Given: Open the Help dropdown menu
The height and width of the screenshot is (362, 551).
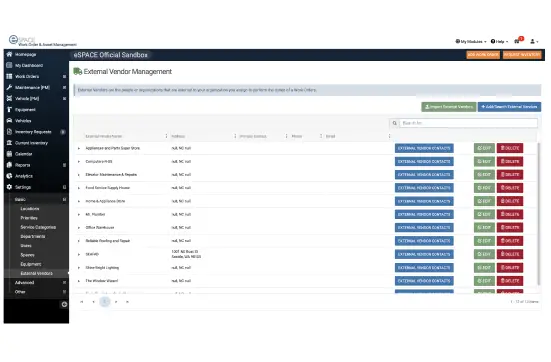Looking at the screenshot, I should point(499,41).
